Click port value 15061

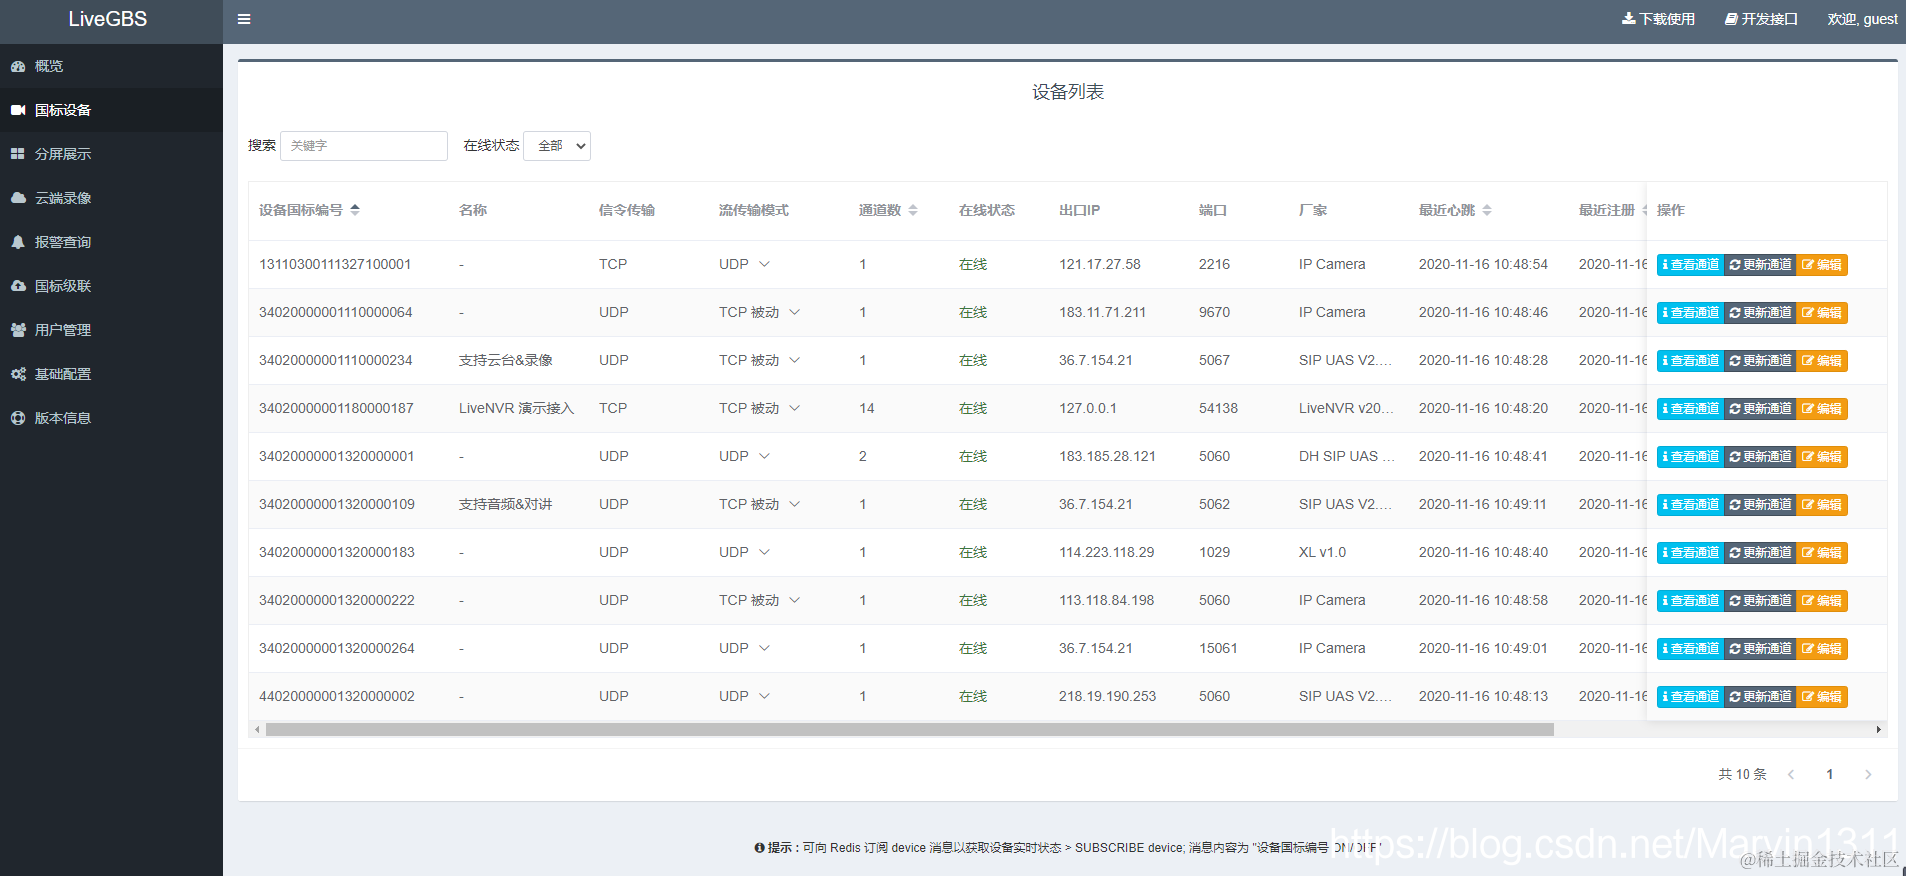1218,648
